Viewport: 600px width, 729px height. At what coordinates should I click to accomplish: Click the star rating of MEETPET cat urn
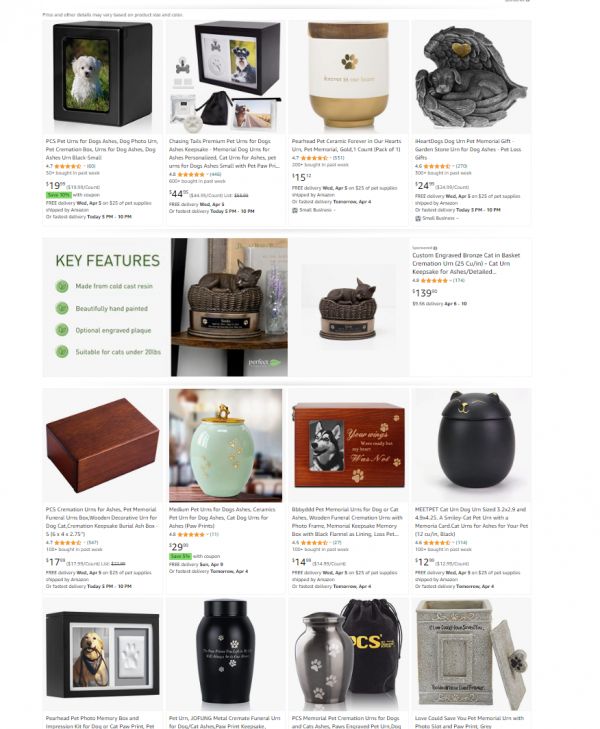pos(436,543)
